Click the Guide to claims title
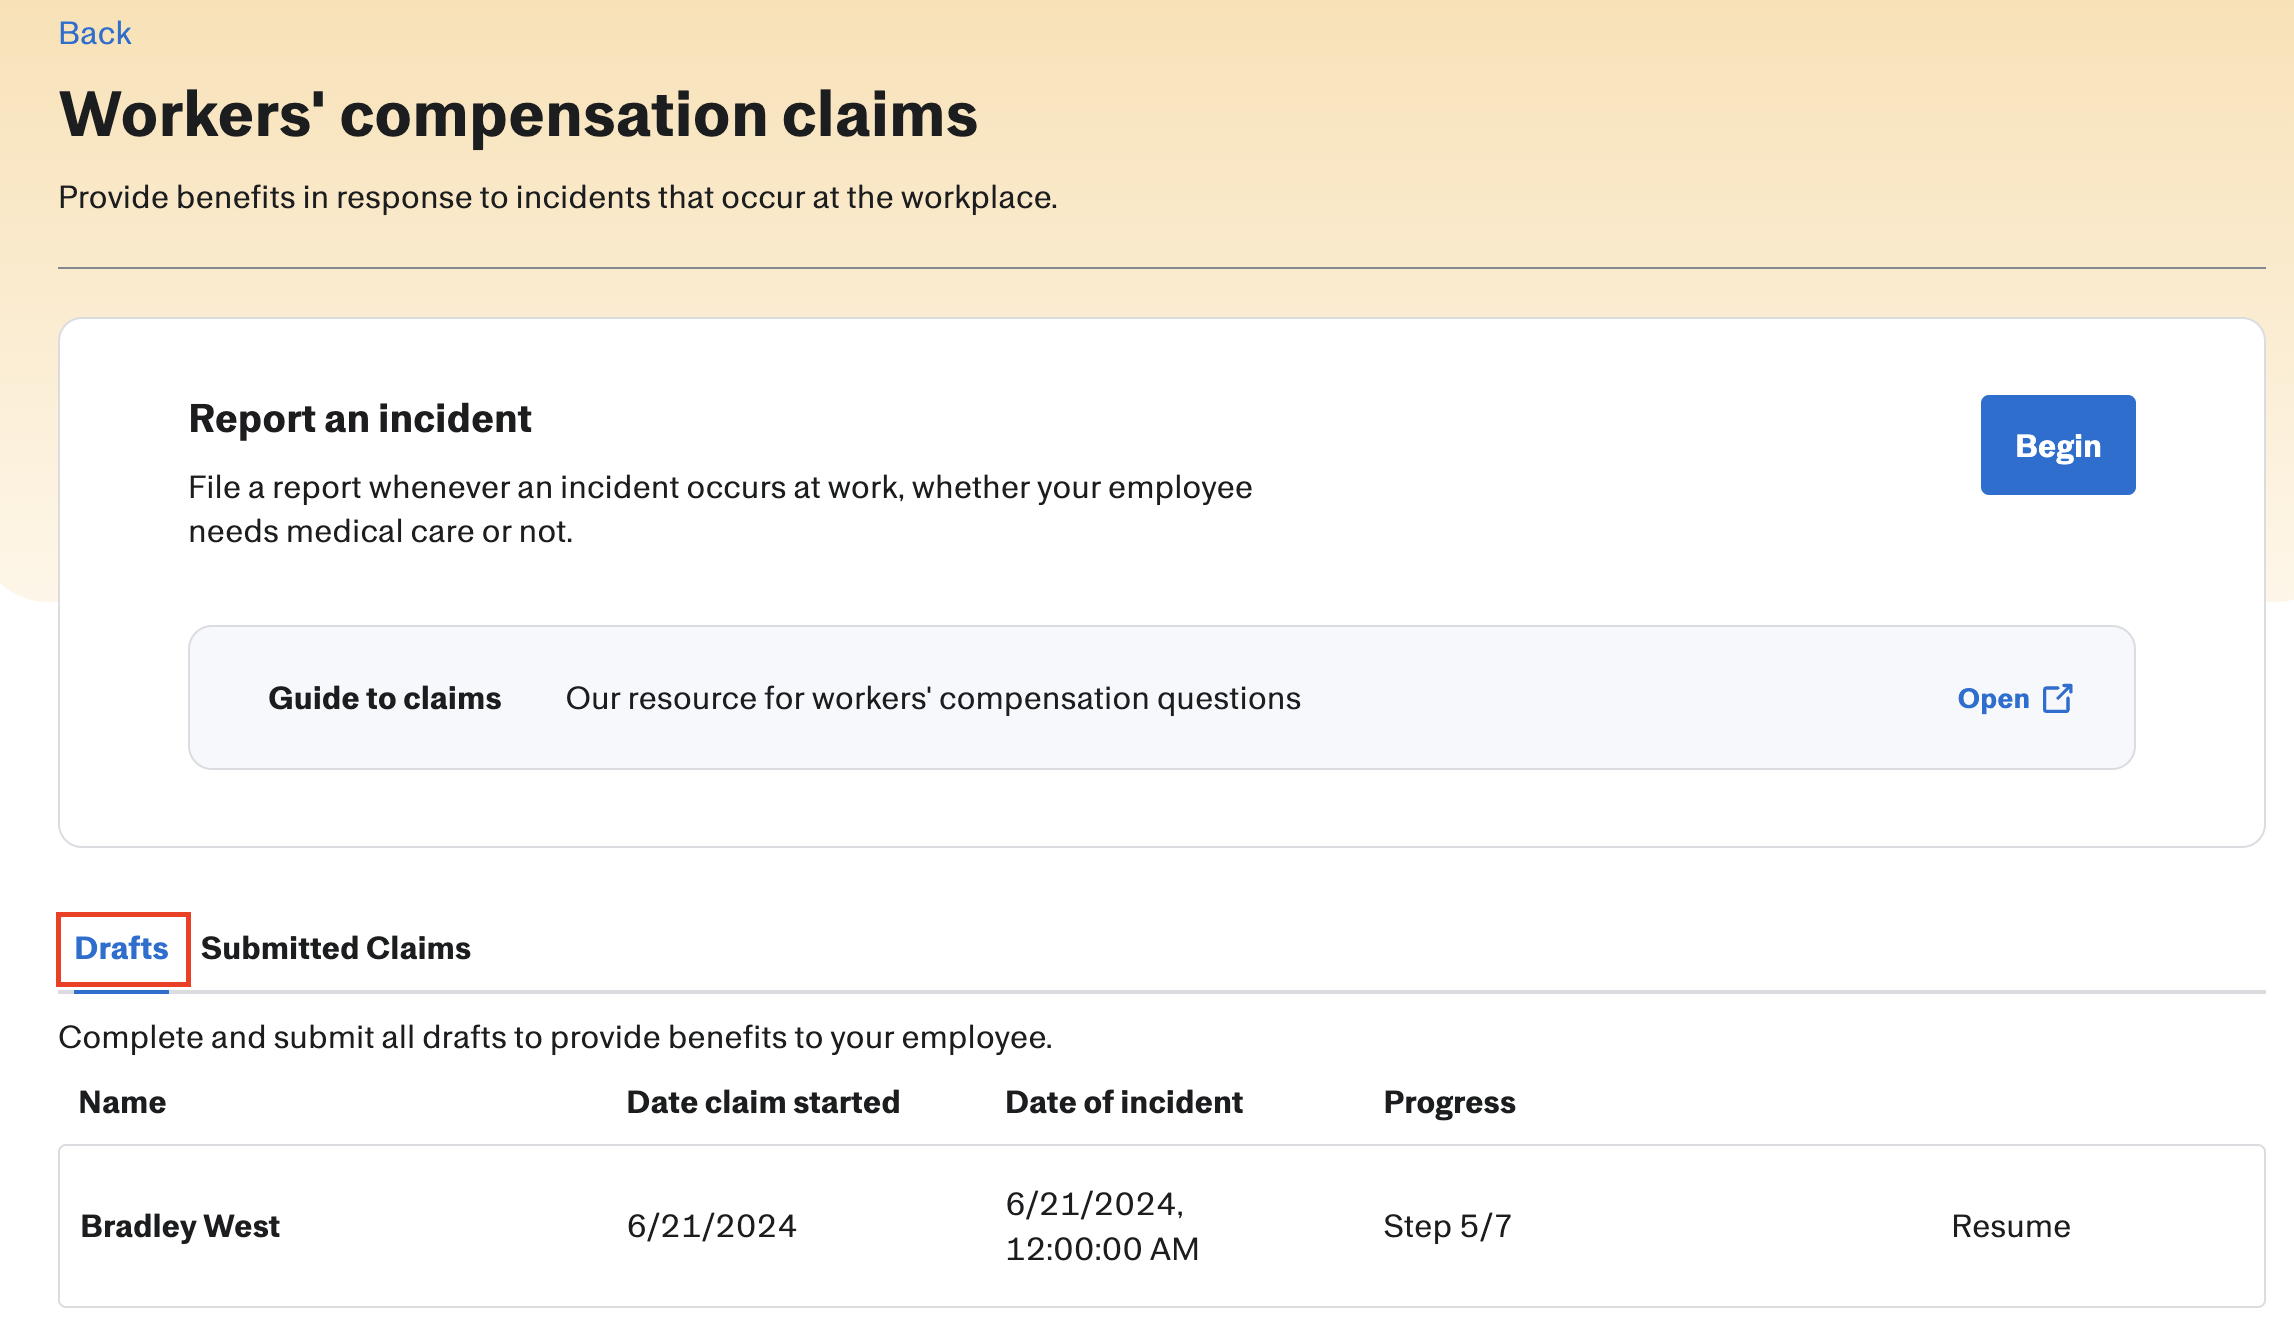This screenshot has height=1336, width=2294. pyautogui.click(x=385, y=698)
